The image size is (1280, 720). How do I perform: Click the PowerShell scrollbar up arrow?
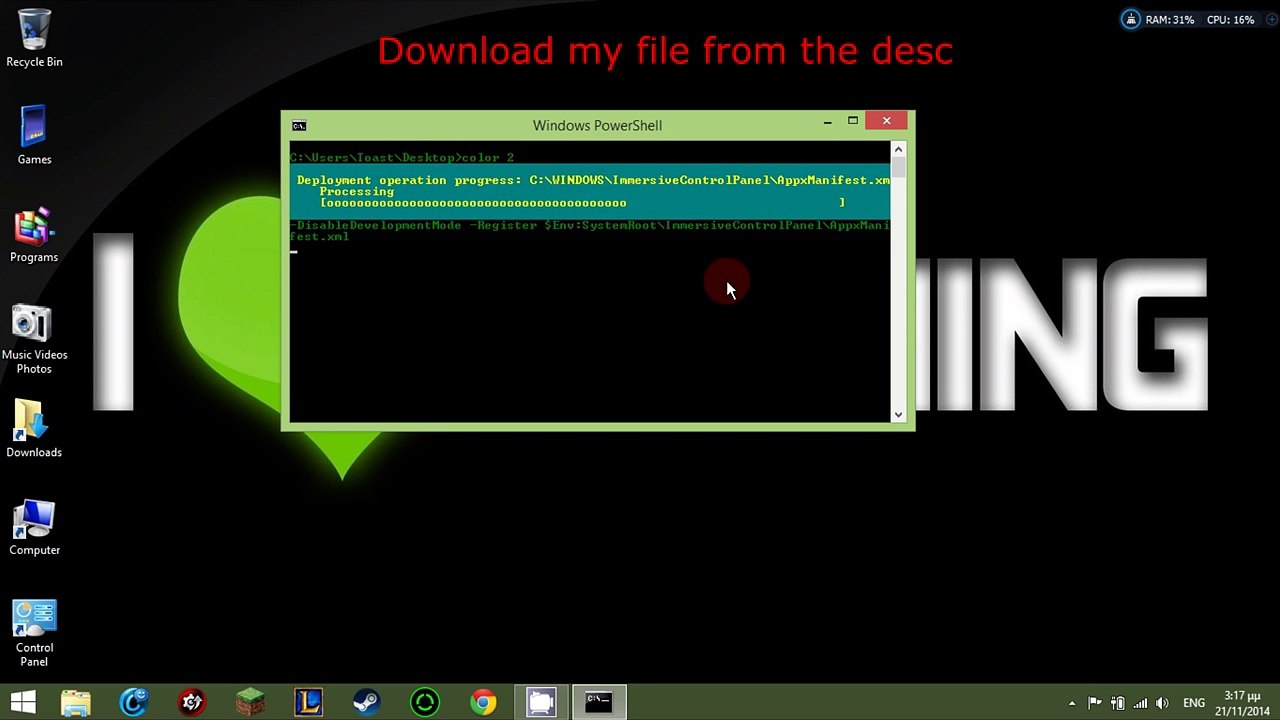point(898,148)
